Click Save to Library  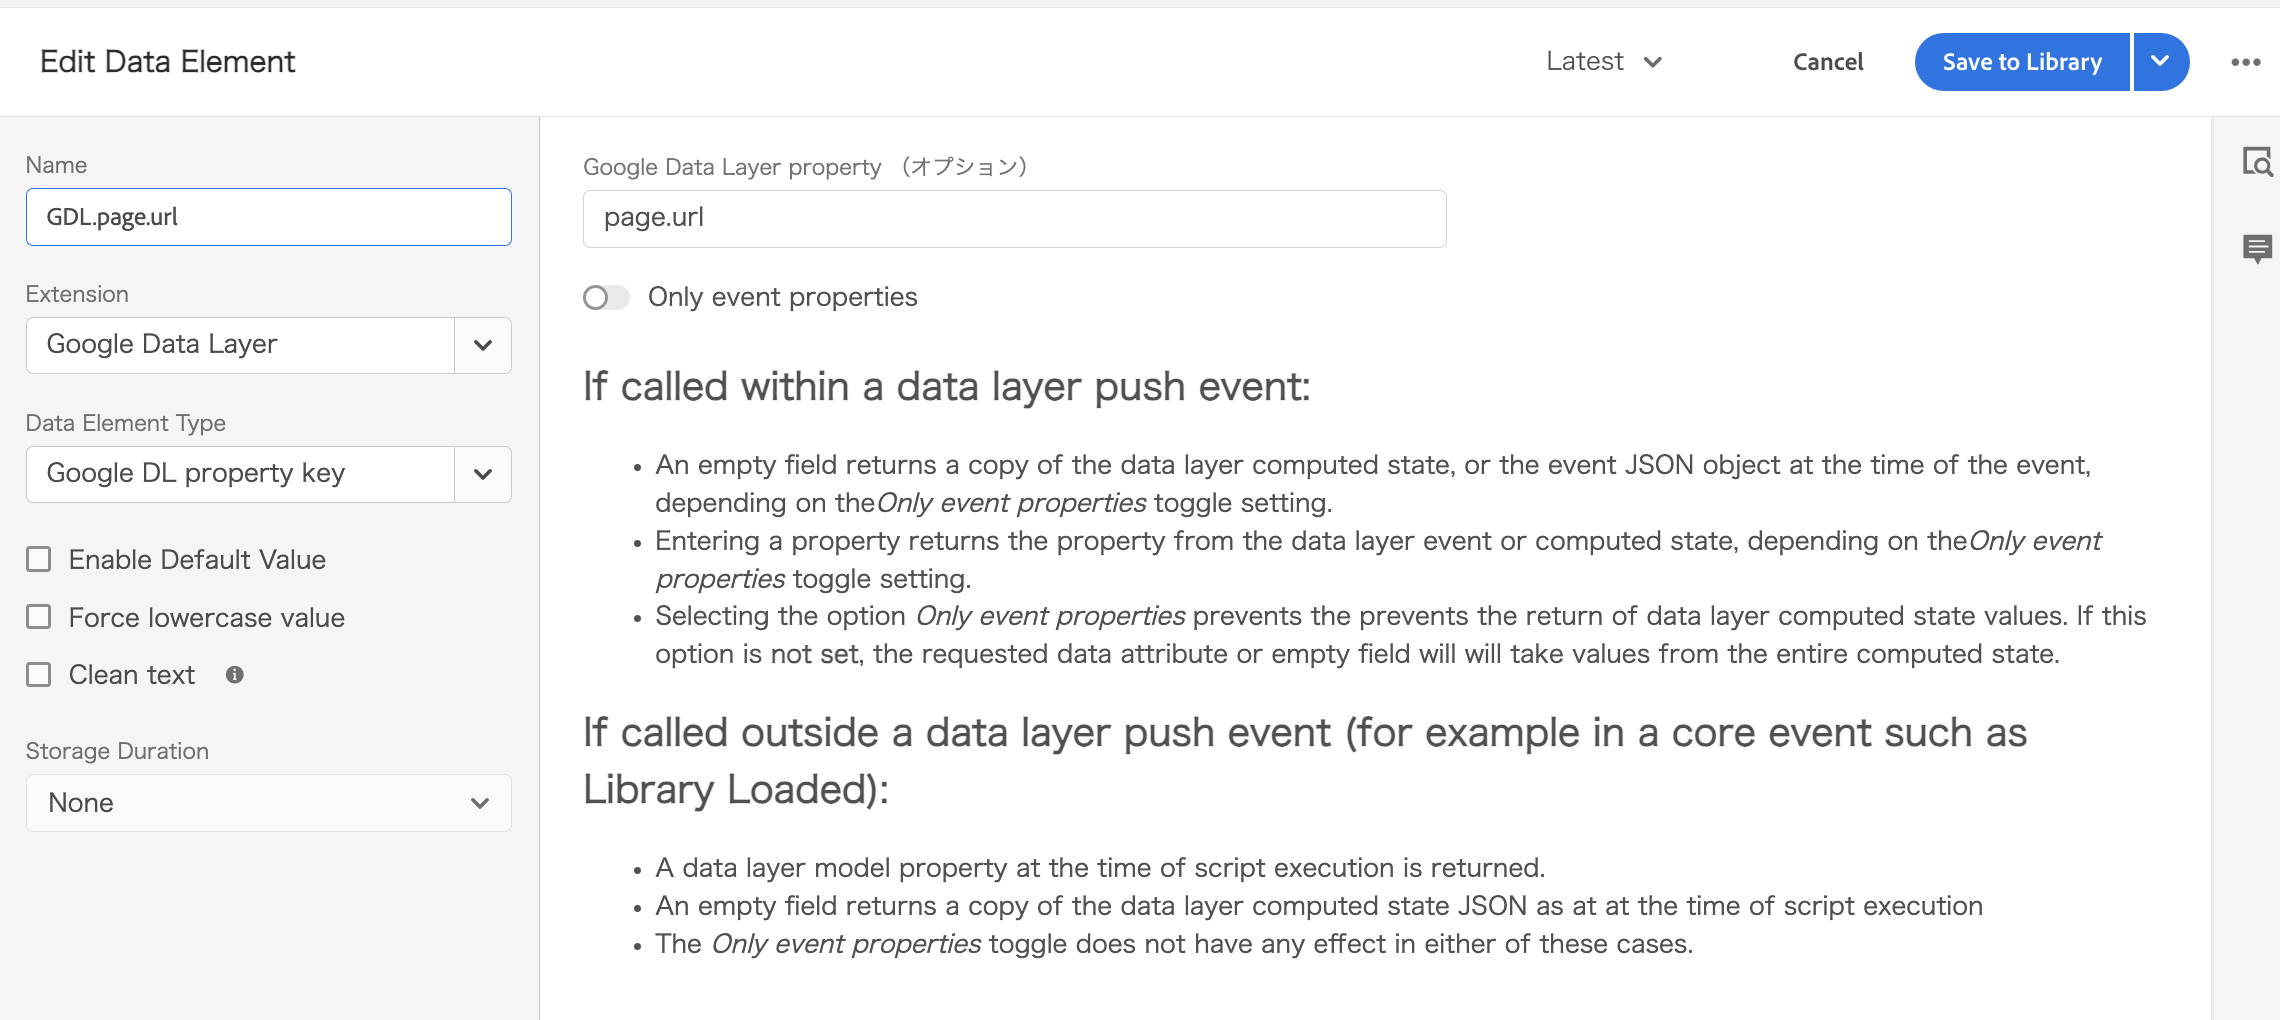[x=2022, y=62]
